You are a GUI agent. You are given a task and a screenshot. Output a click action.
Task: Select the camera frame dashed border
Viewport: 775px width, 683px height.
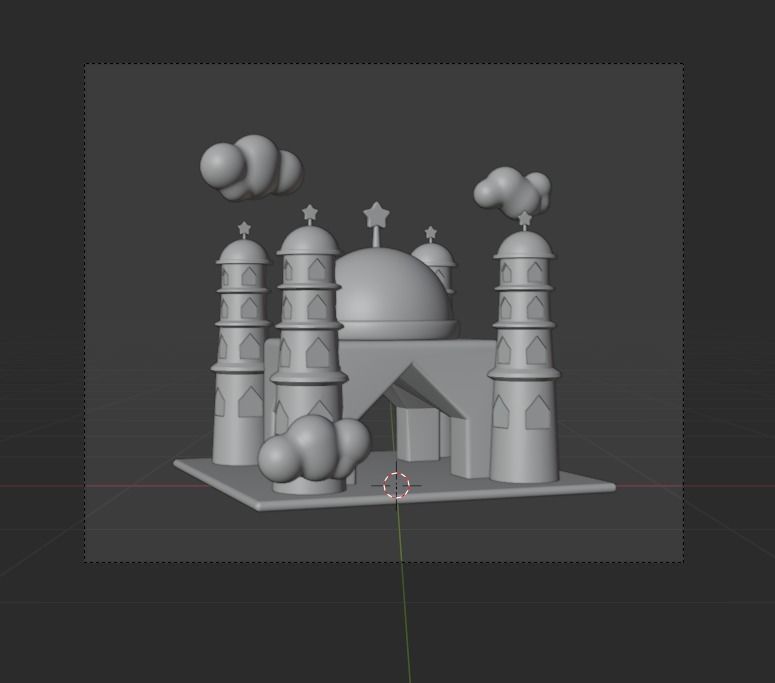tap(384, 312)
